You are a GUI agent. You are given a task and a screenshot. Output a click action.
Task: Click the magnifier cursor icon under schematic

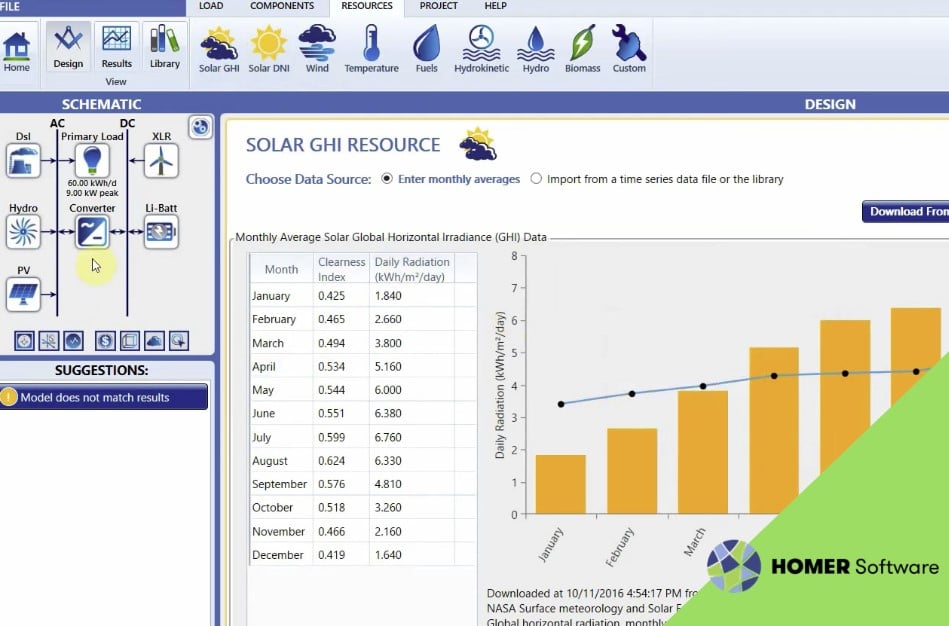(x=179, y=341)
